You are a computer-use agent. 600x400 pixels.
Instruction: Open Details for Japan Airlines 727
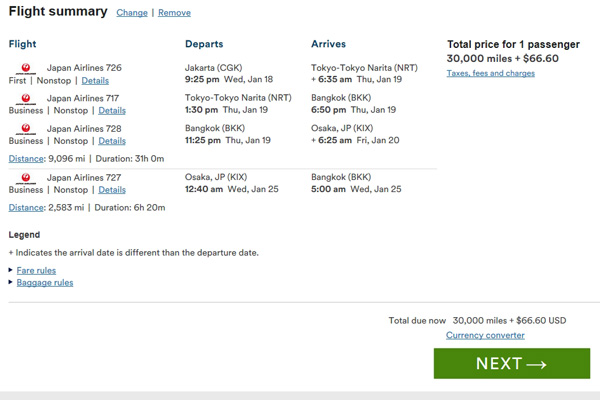[x=112, y=190]
